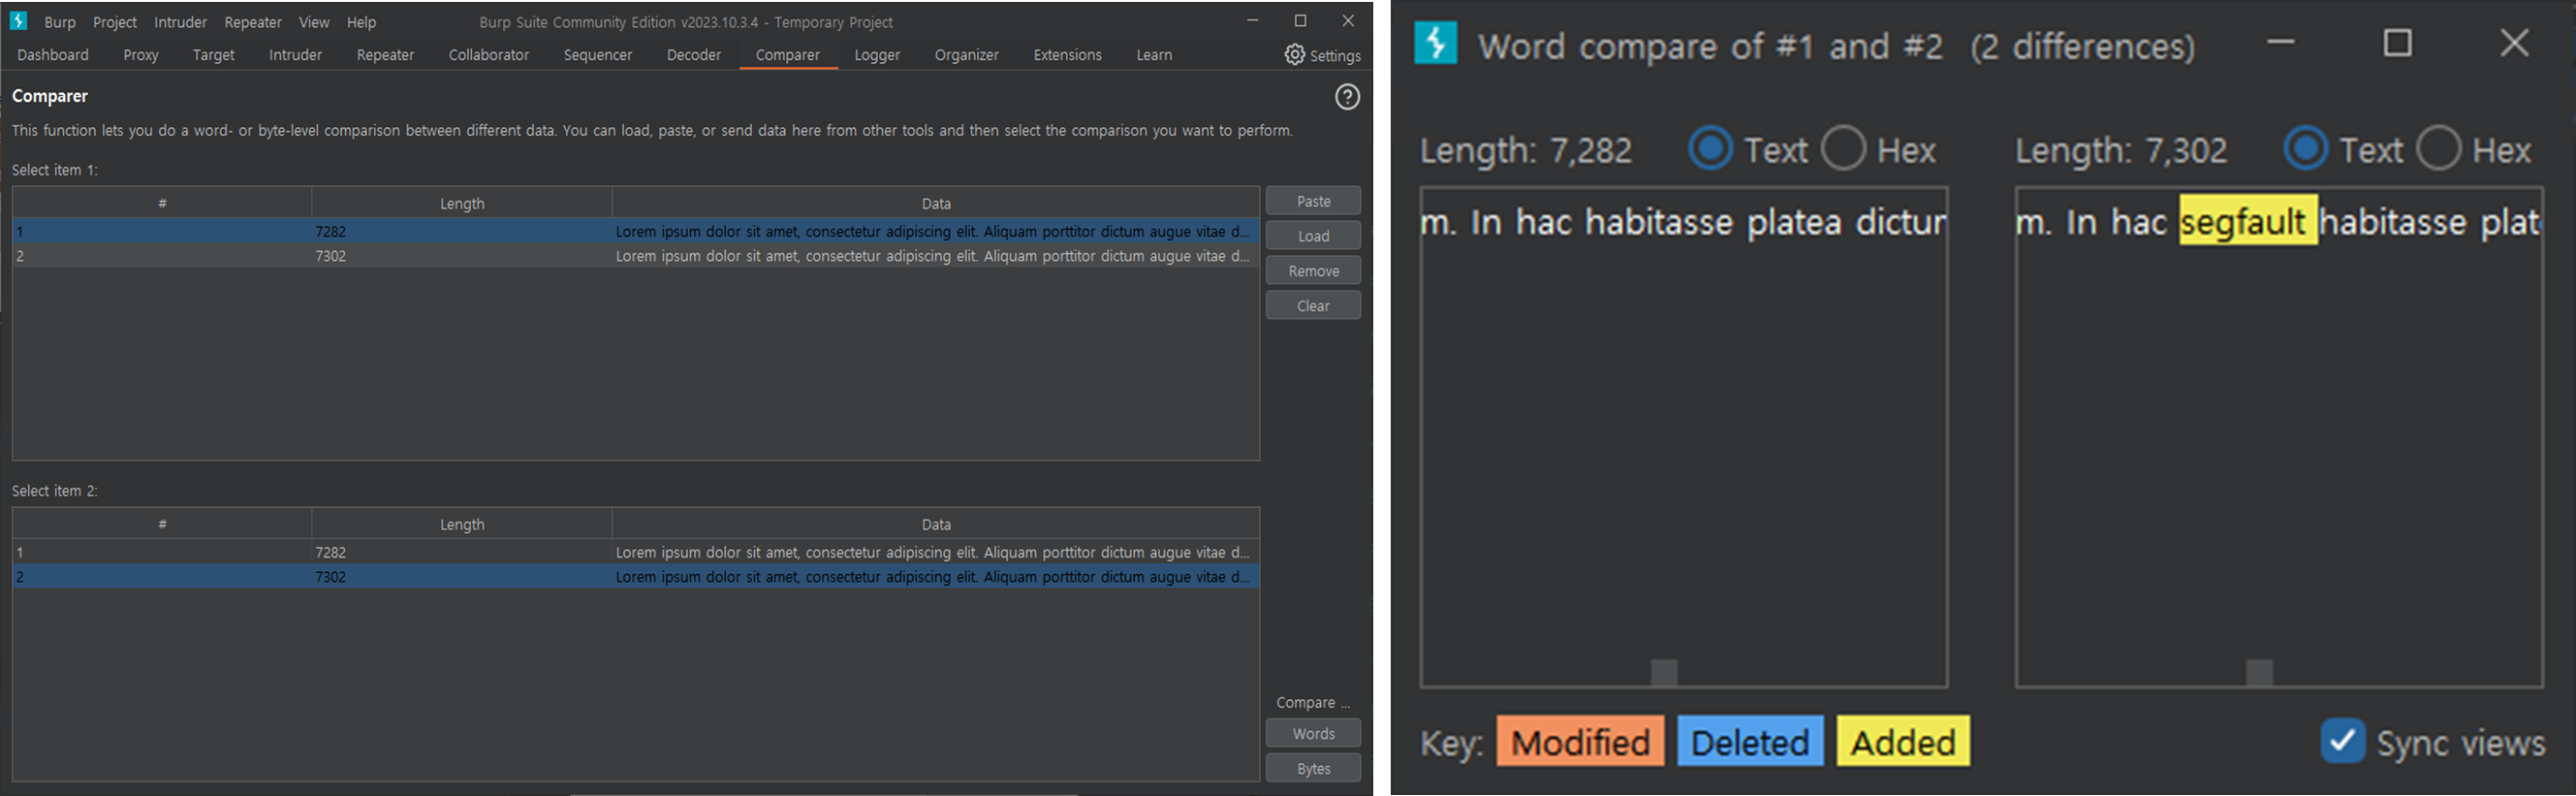Switch to the Proxy tab

coord(141,55)
